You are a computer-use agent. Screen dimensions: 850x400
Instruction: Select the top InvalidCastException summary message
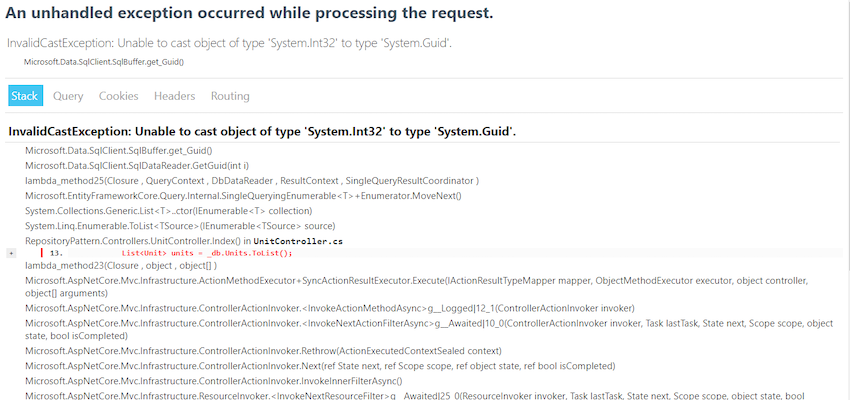coord(230,43)
